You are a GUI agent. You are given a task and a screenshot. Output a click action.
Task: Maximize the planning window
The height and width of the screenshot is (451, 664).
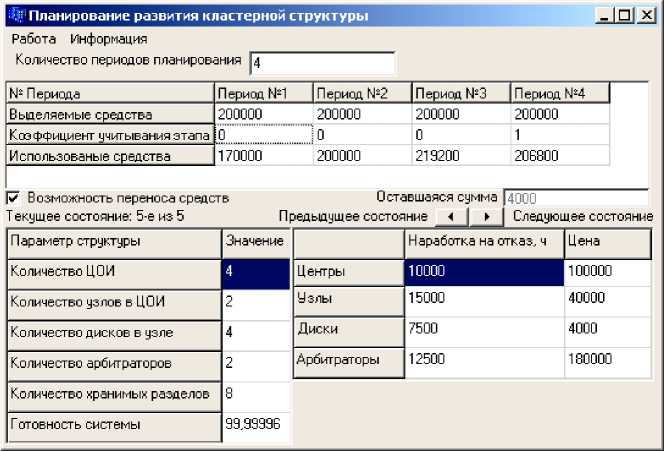click(624, 16)
